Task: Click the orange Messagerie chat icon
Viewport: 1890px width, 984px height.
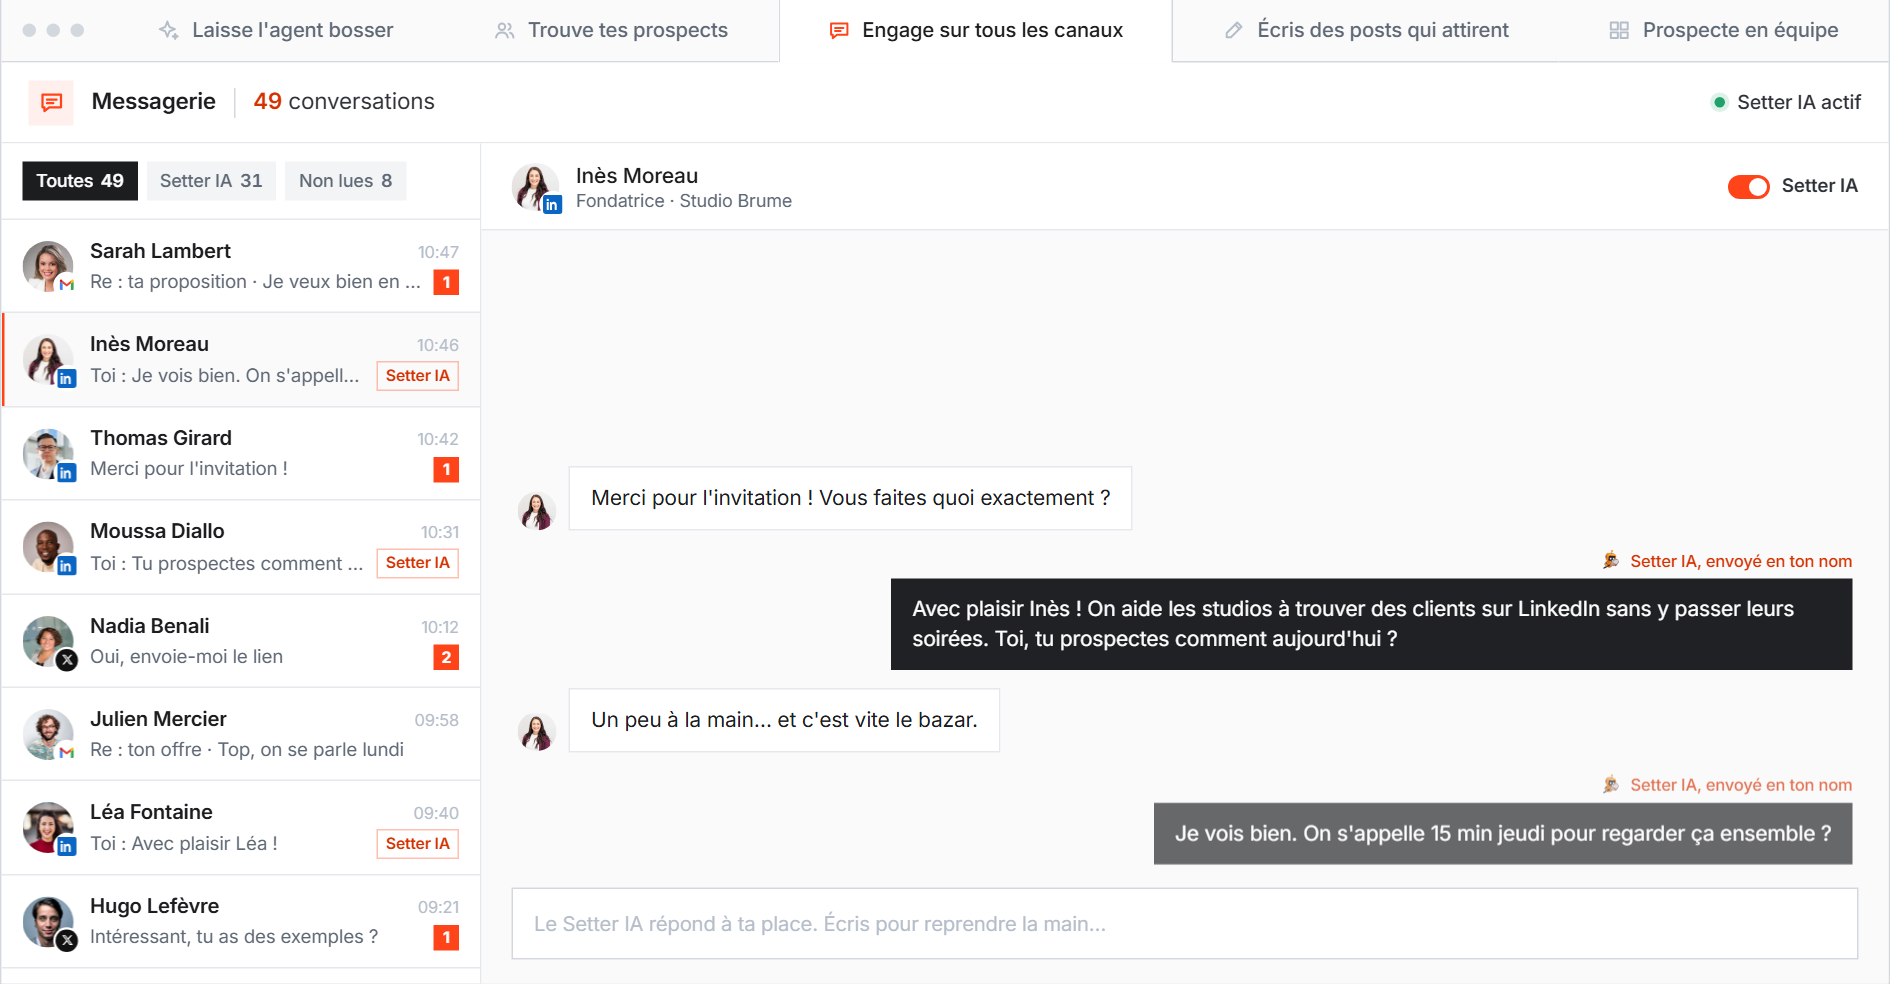Action: [x=51, y=102]
